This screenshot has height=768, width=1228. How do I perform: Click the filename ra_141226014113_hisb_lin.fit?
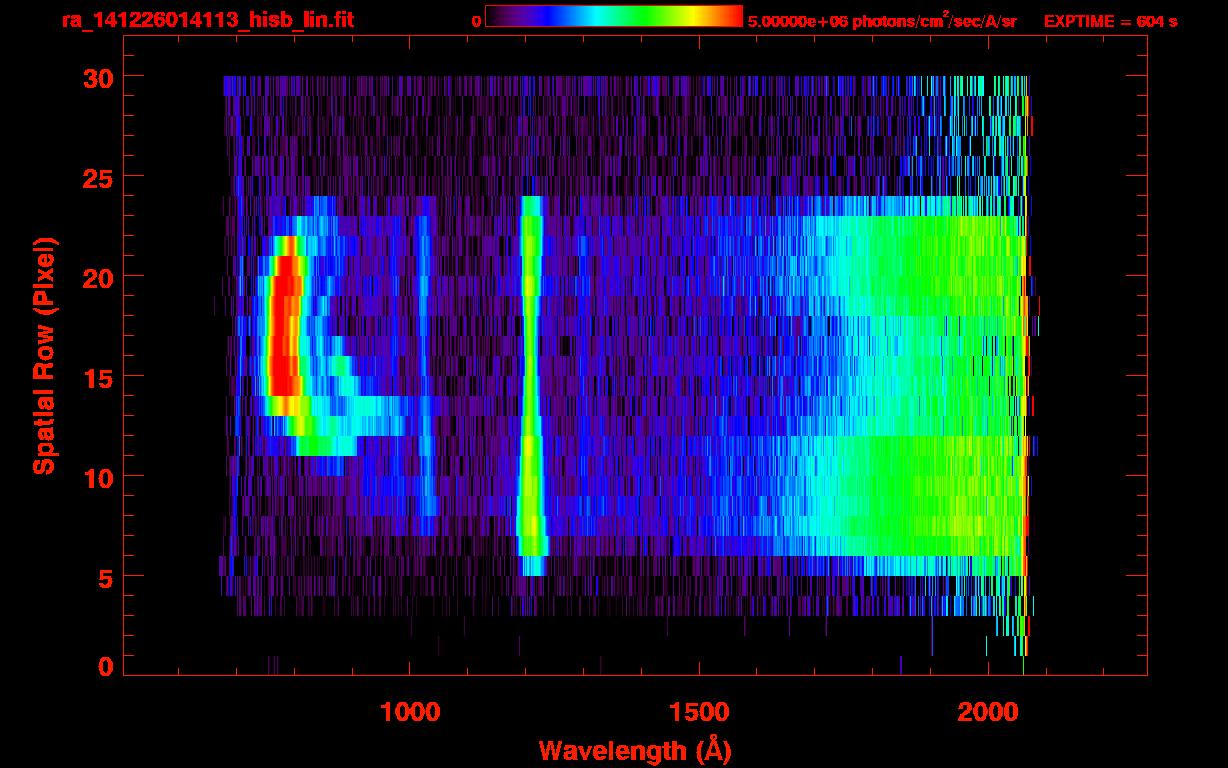pos(207,20)
